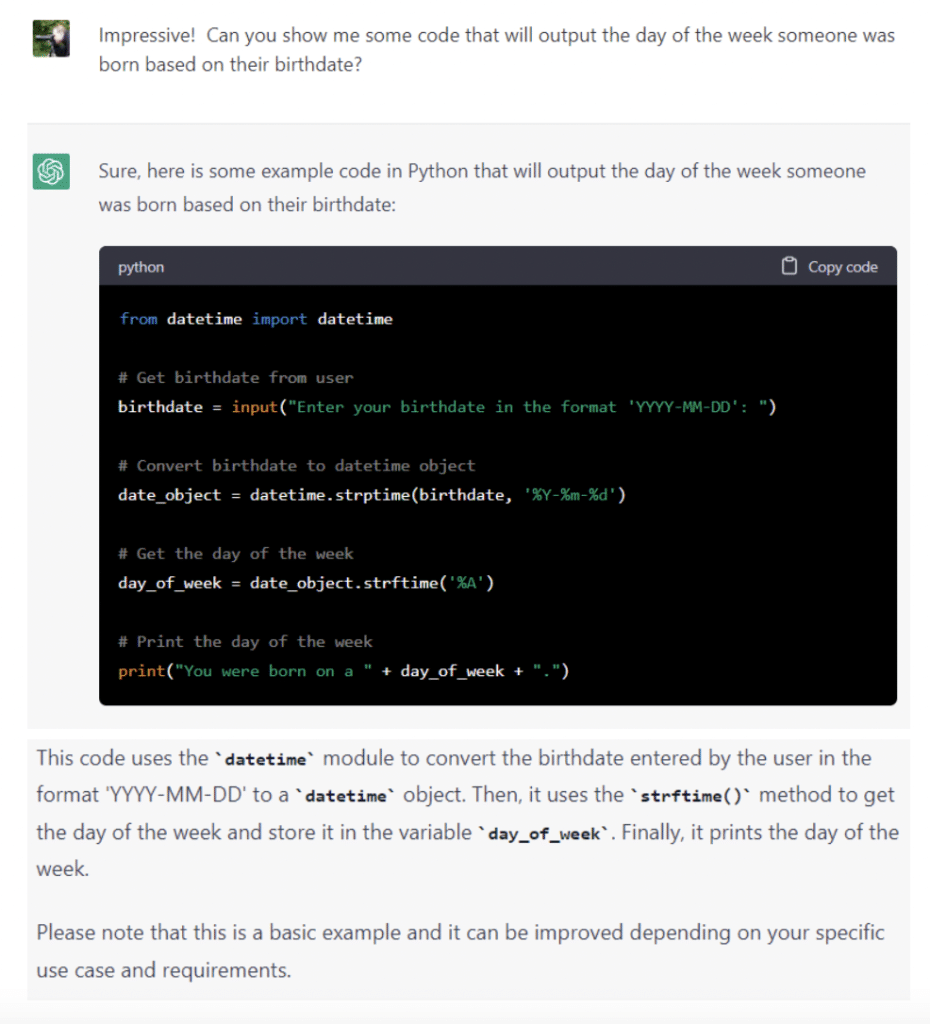Click the 'Sure, here is some example code' reply text

[481, 186]
